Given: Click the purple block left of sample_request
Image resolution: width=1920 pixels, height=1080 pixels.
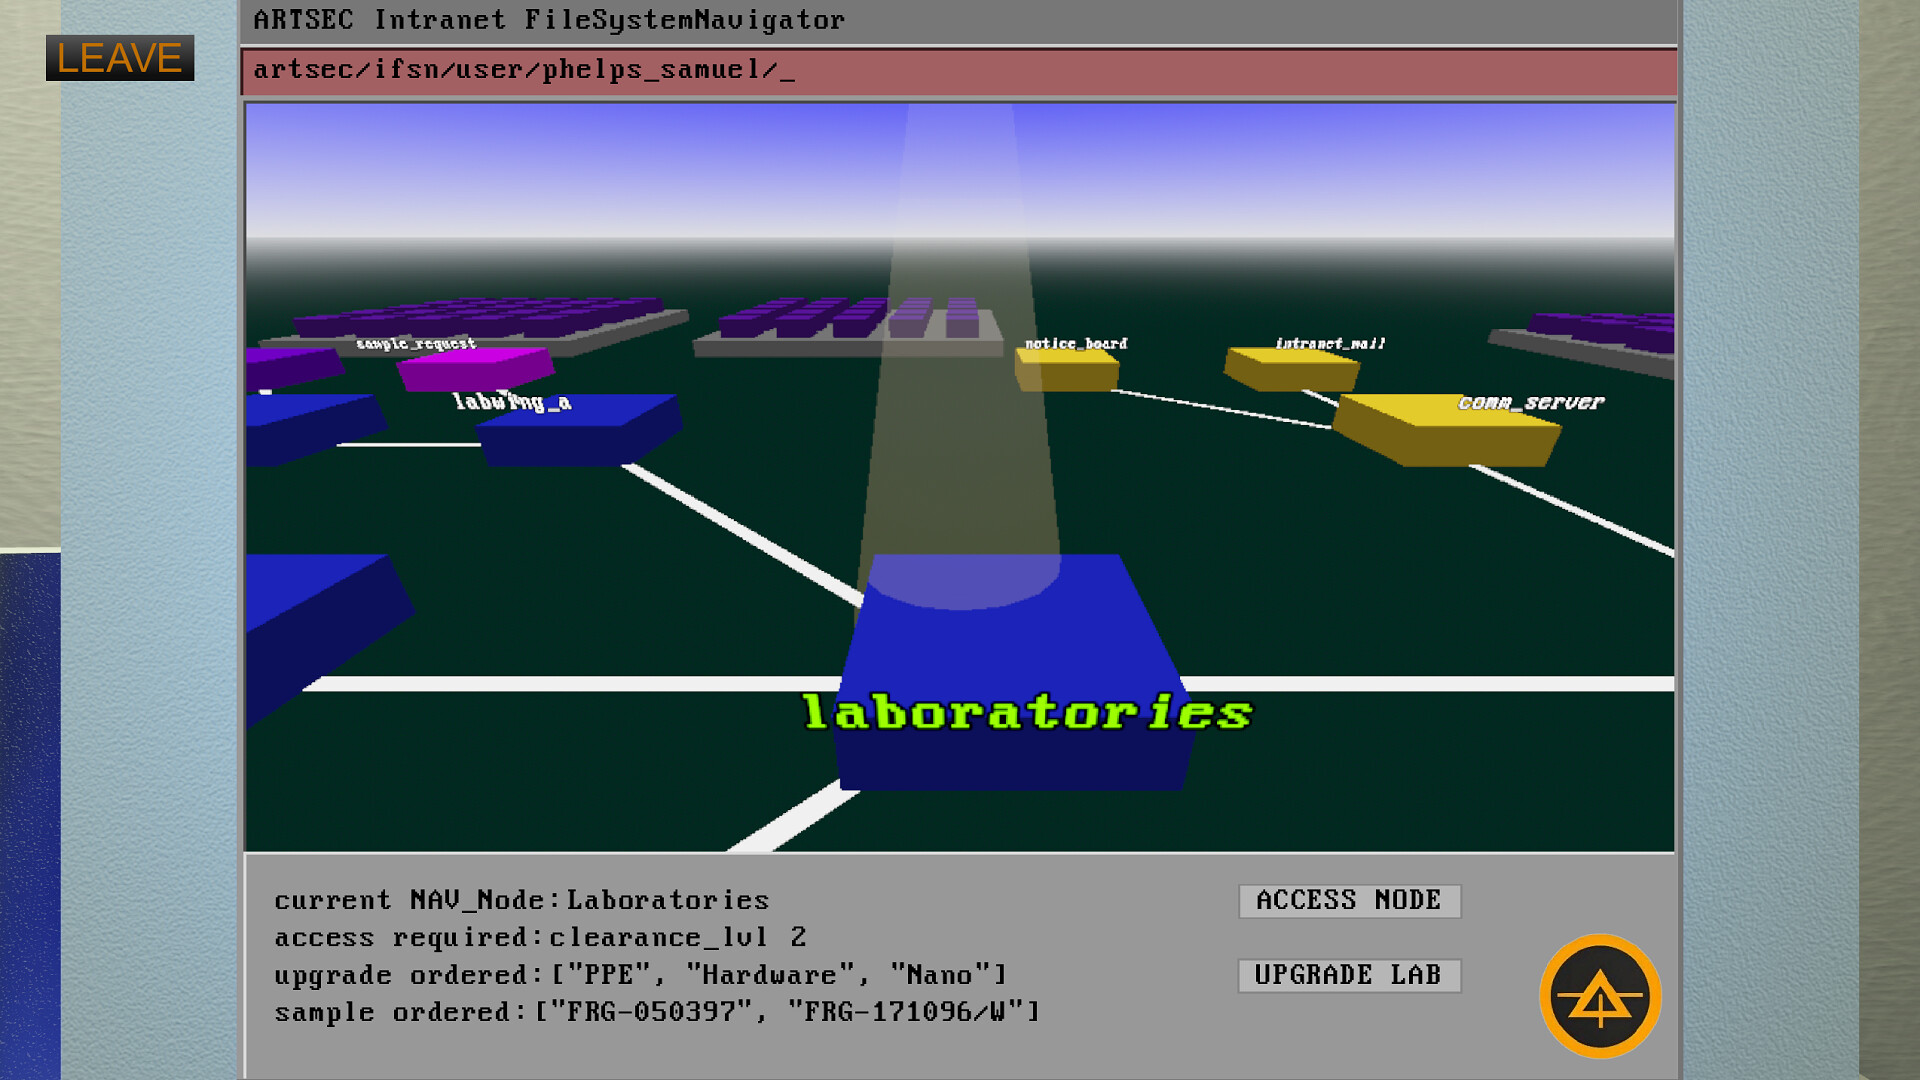Looking at the screenshot, I should pos(290,366).
